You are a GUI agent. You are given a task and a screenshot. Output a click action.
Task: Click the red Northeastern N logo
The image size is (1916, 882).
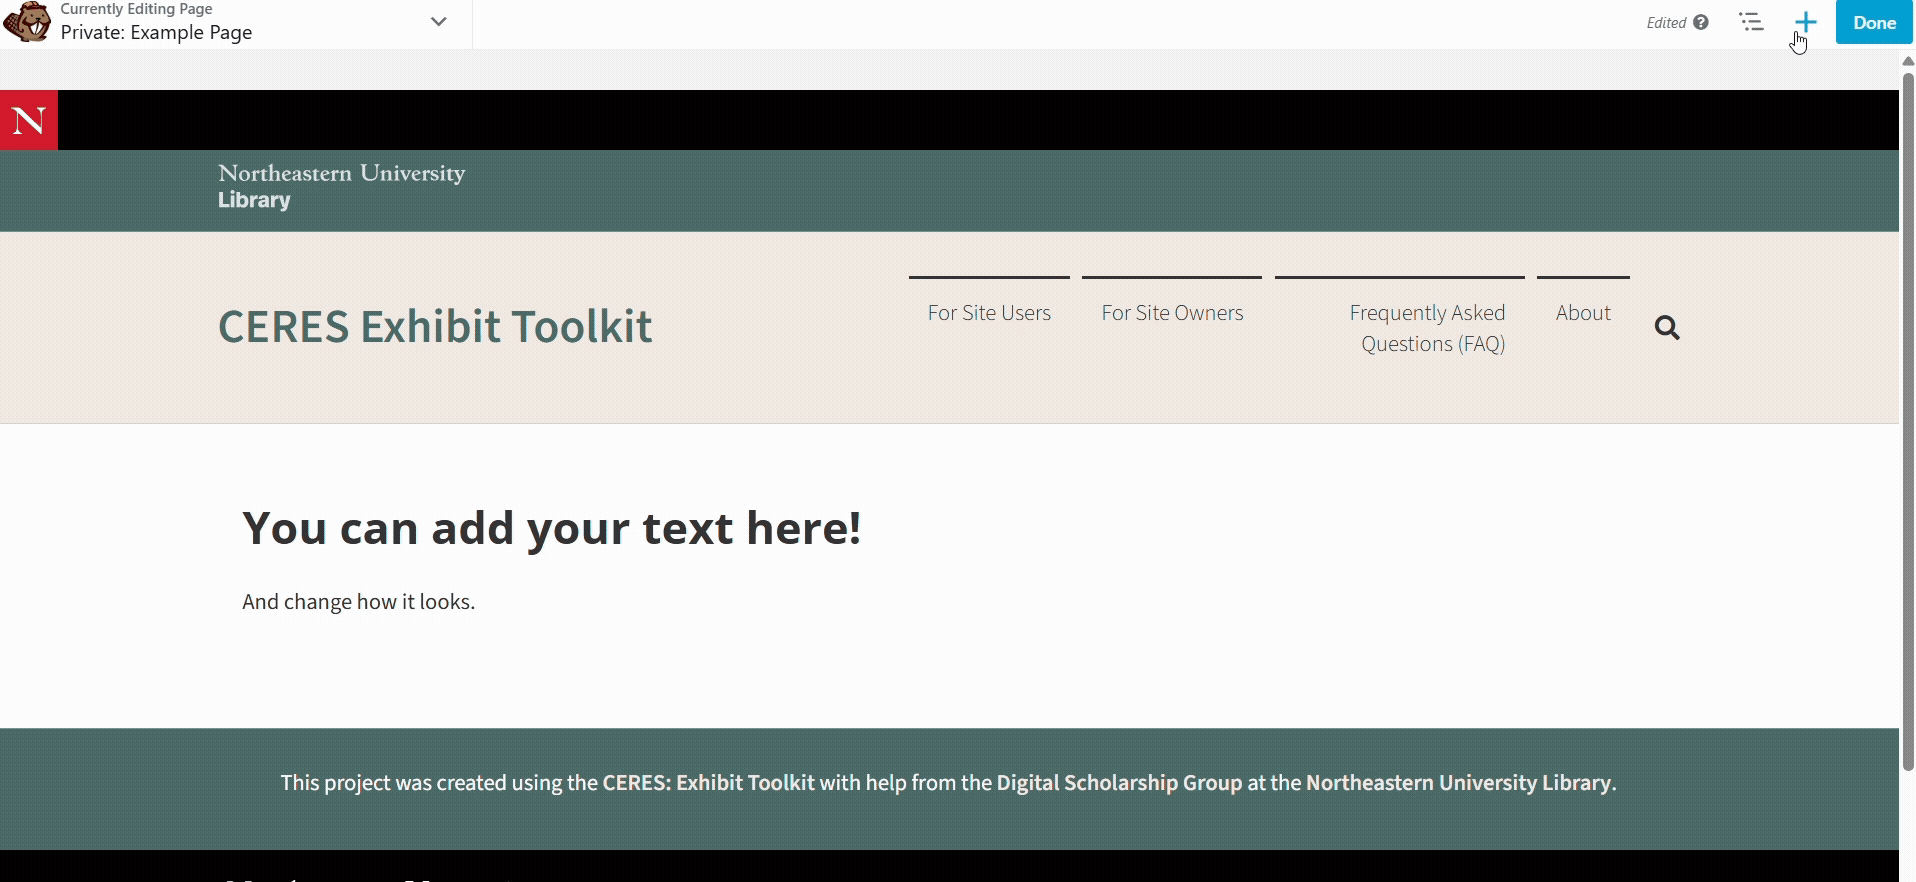pyautogui.click(x=29, y=120)
